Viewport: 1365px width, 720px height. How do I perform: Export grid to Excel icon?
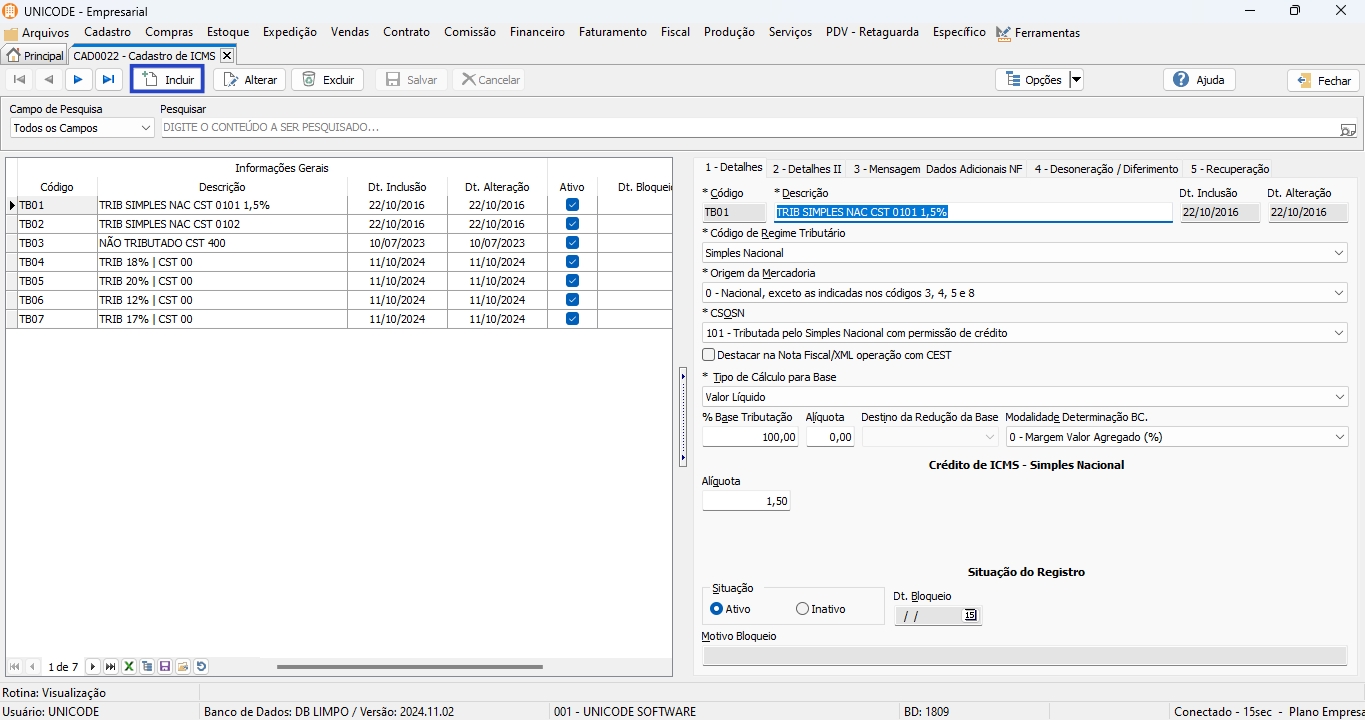[129, 667]
